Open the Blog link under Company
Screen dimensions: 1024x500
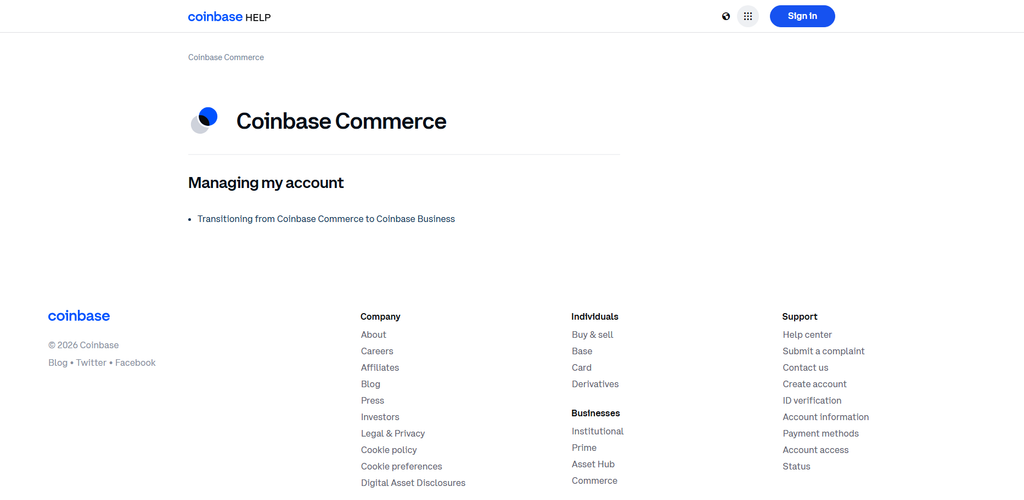pyautogui.click(x=370, y=384)
